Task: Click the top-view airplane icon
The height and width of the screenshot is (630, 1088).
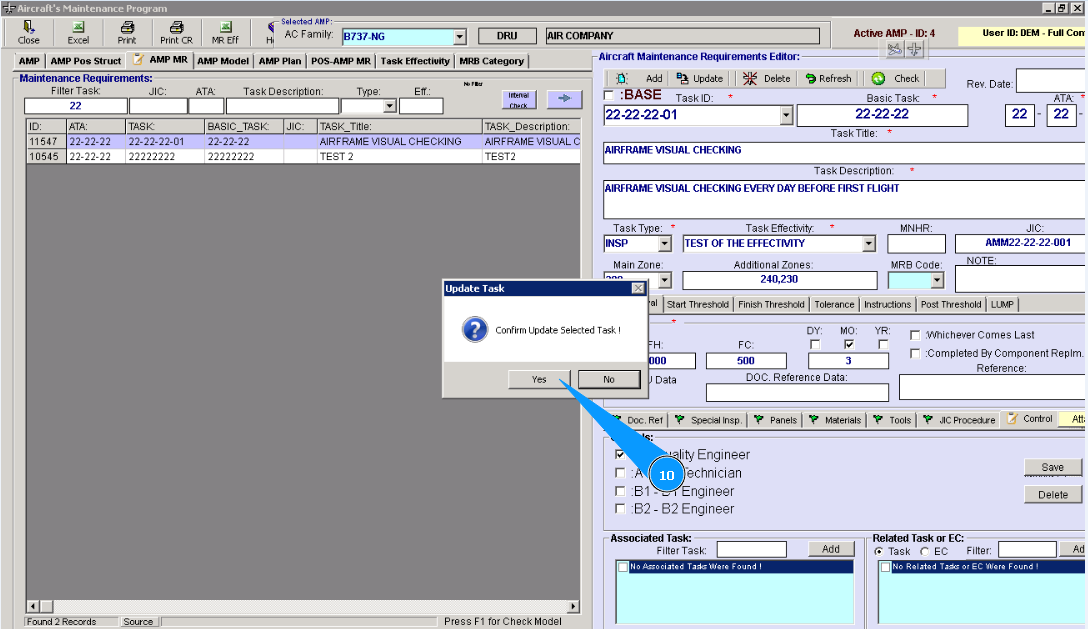Action: (x=915, y=49)
